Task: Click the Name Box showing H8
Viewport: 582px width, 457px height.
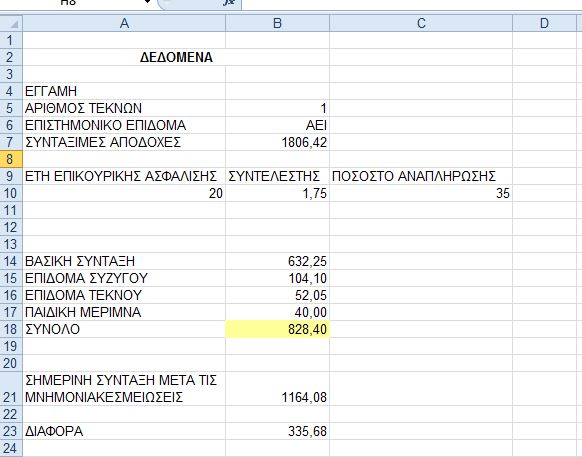Action: pos(74,2)
